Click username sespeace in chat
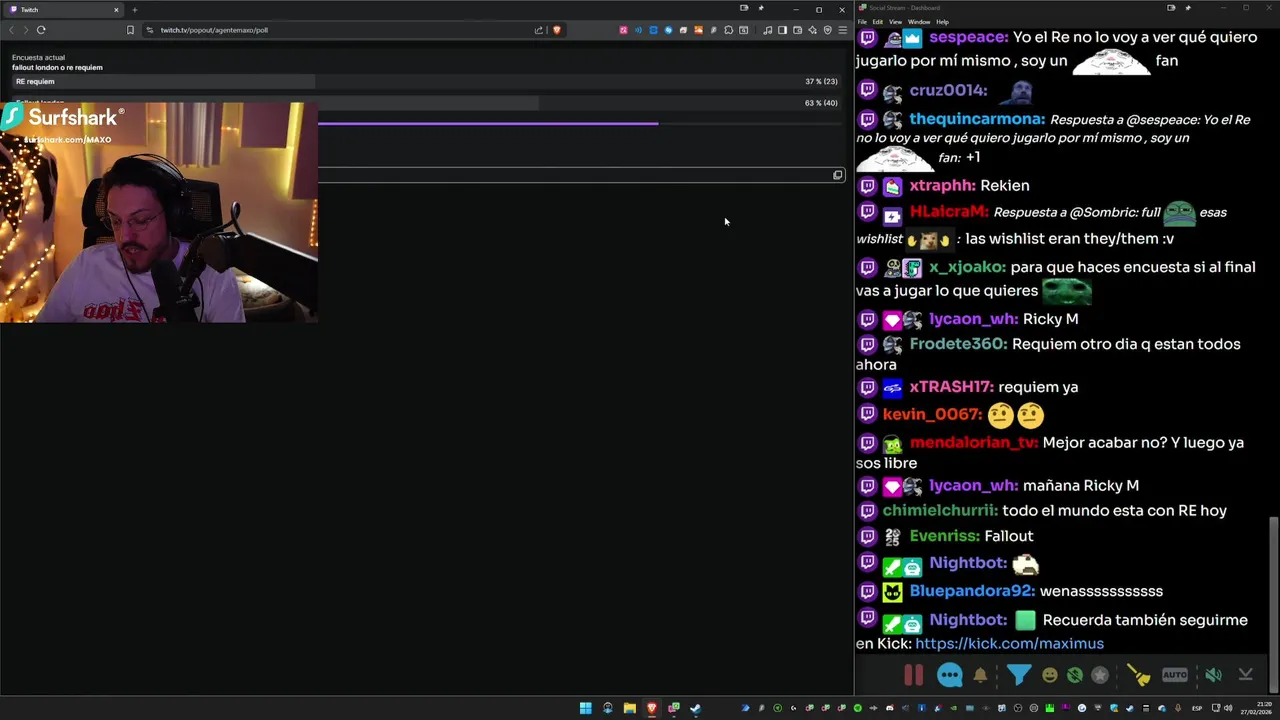 [x=968, y=37]
